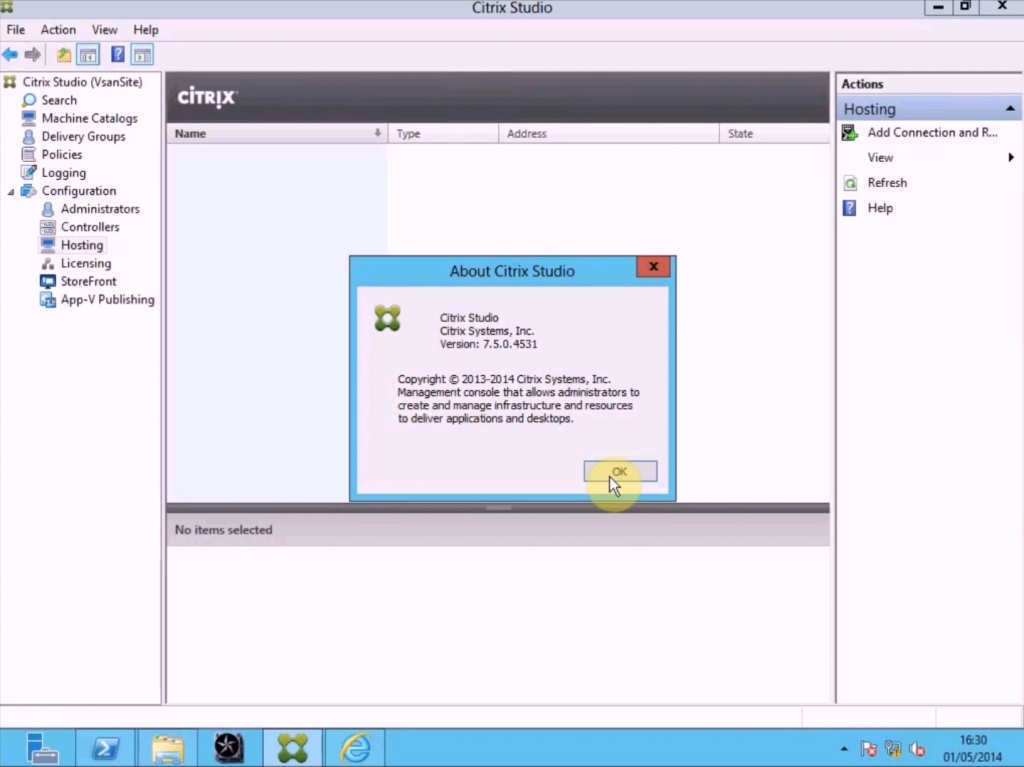
Task: Expand the View submenu arrow
Action: (x=1011, y=158)
